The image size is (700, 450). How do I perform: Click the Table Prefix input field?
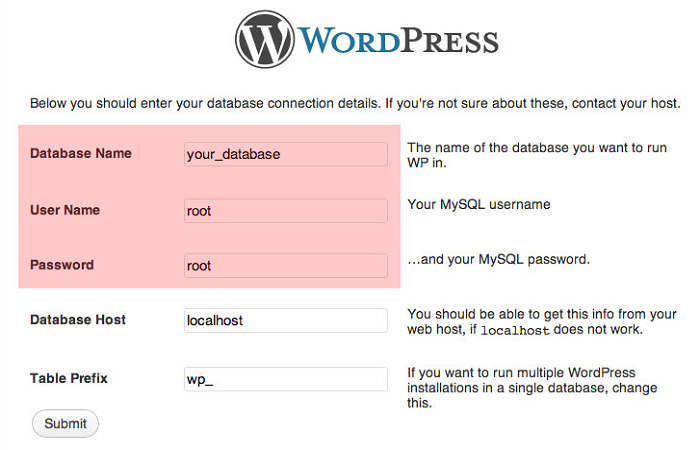286,380
